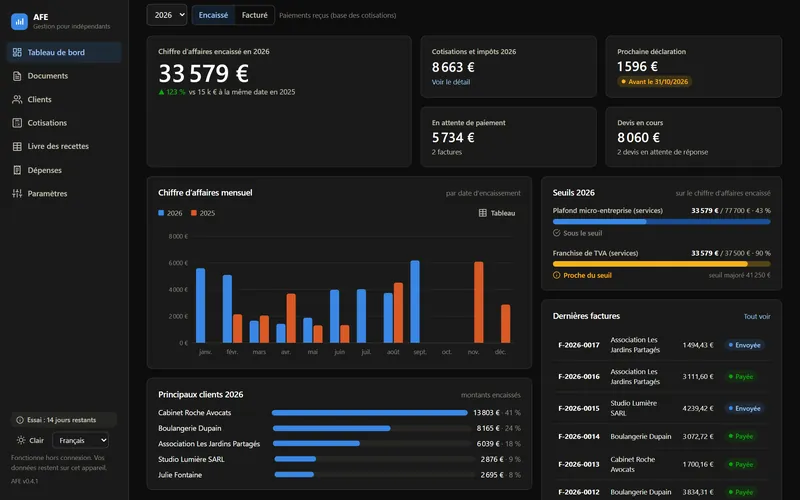Click Payée status on F-2026-0016
The height and width of the screenshot is (500, 800).
click(x=740, y=377)
